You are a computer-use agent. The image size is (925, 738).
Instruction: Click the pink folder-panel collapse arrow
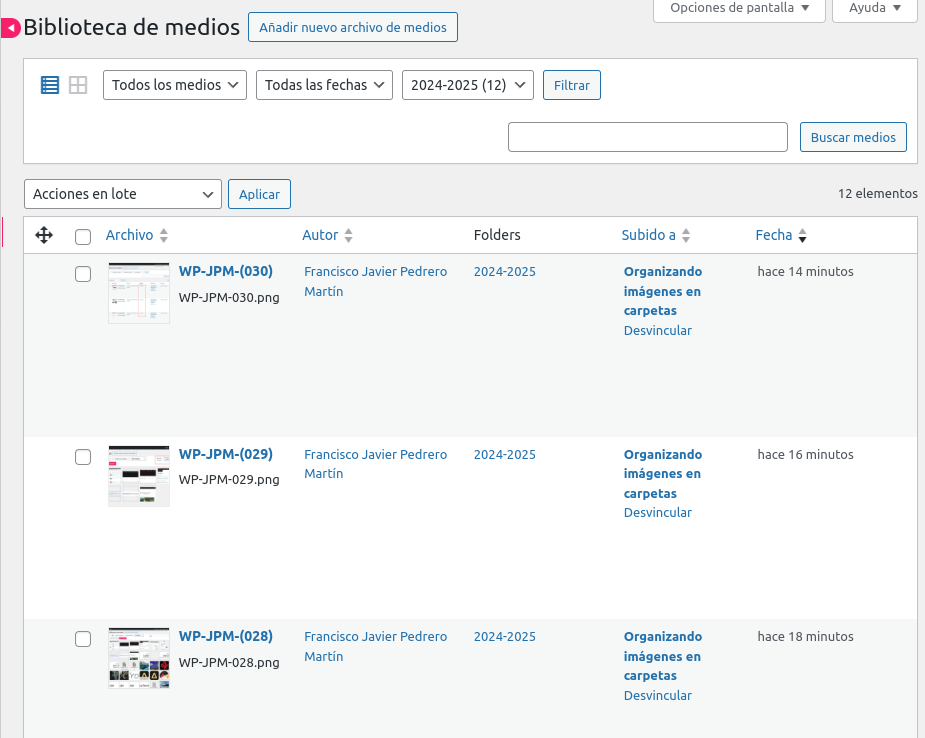[x=10, y=29]
